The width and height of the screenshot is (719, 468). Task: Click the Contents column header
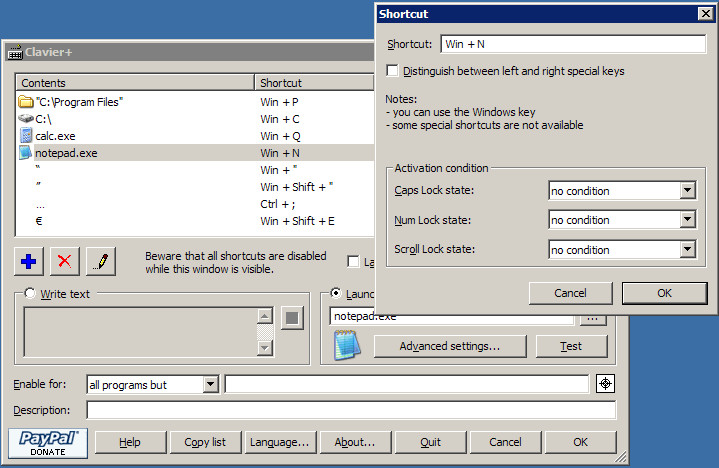tap(135, 83)
